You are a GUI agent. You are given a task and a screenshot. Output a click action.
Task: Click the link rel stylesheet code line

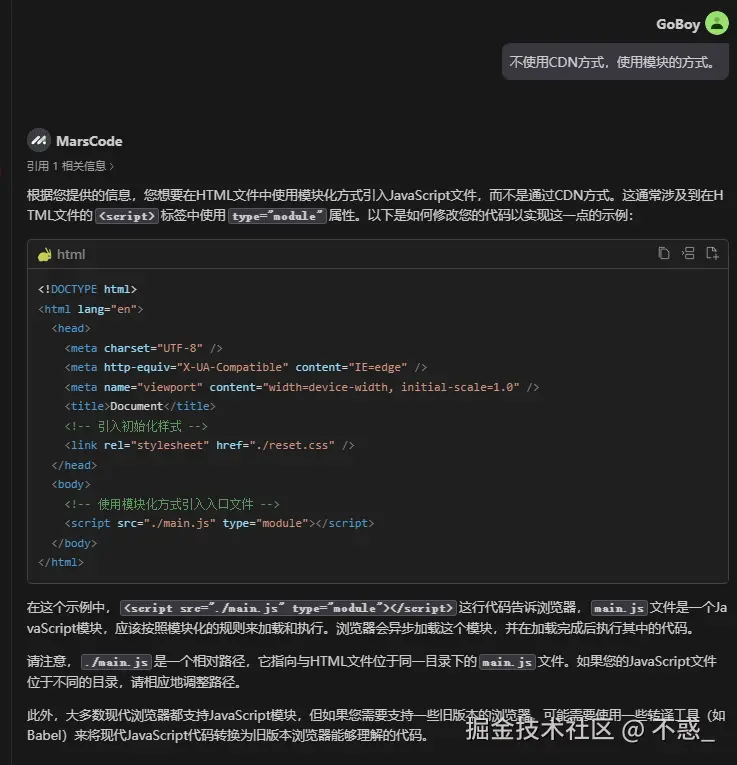pyautogui.click(x=209, y=445)
